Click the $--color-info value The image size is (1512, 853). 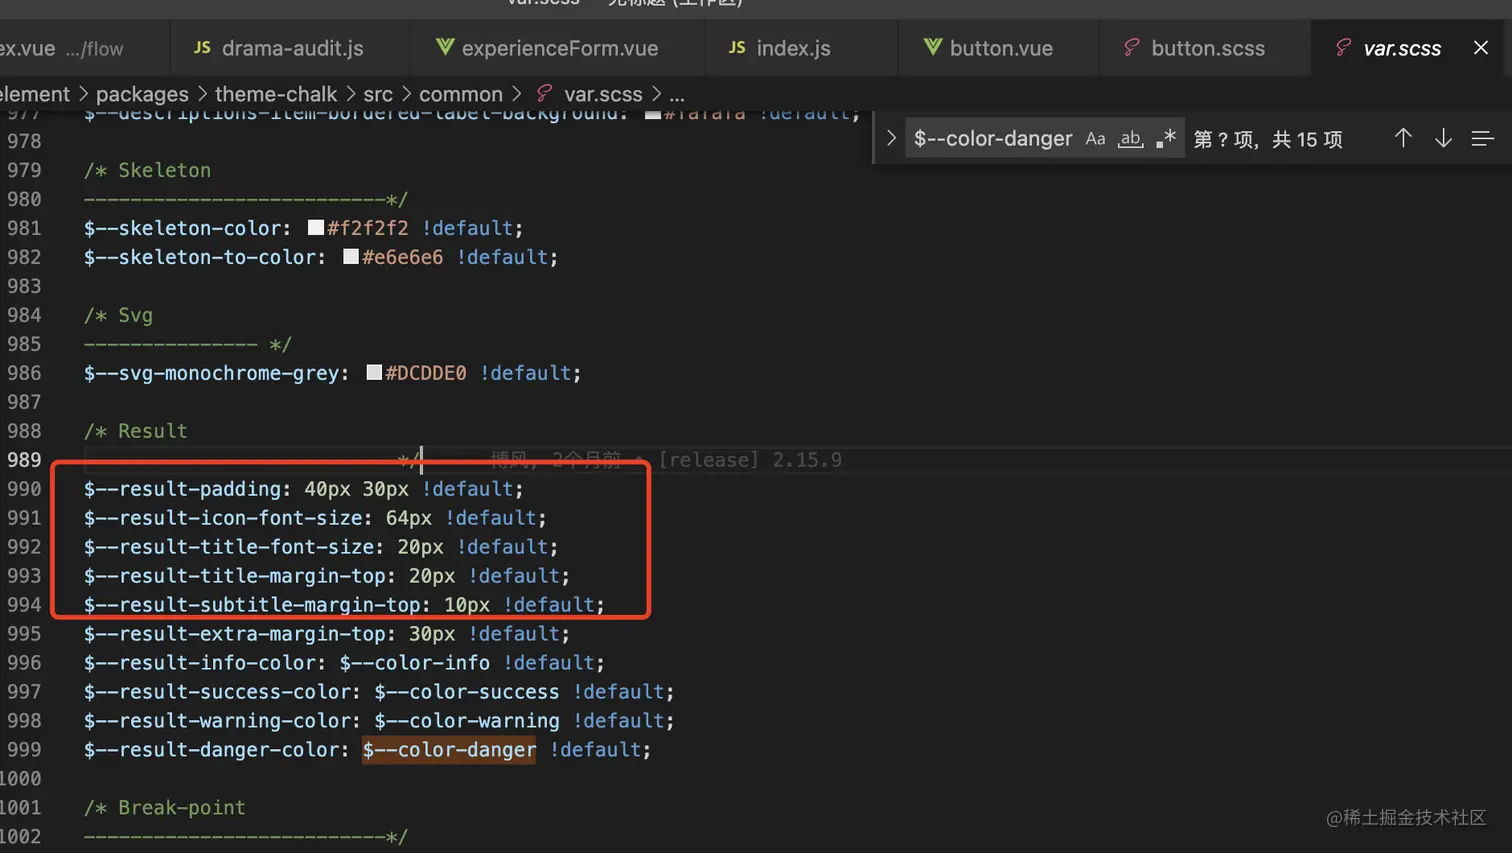[x=415, y=663]
